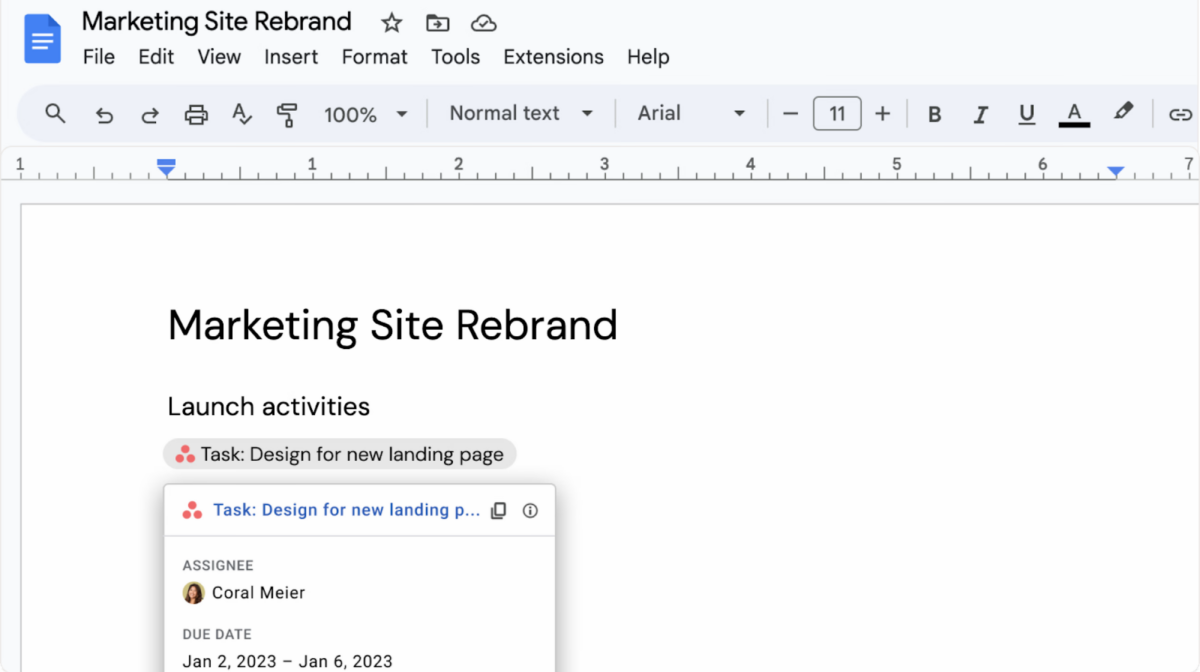Open the zoom level dropdown
The height and width of the screenshot is (672, 1200).
[366, 113]
